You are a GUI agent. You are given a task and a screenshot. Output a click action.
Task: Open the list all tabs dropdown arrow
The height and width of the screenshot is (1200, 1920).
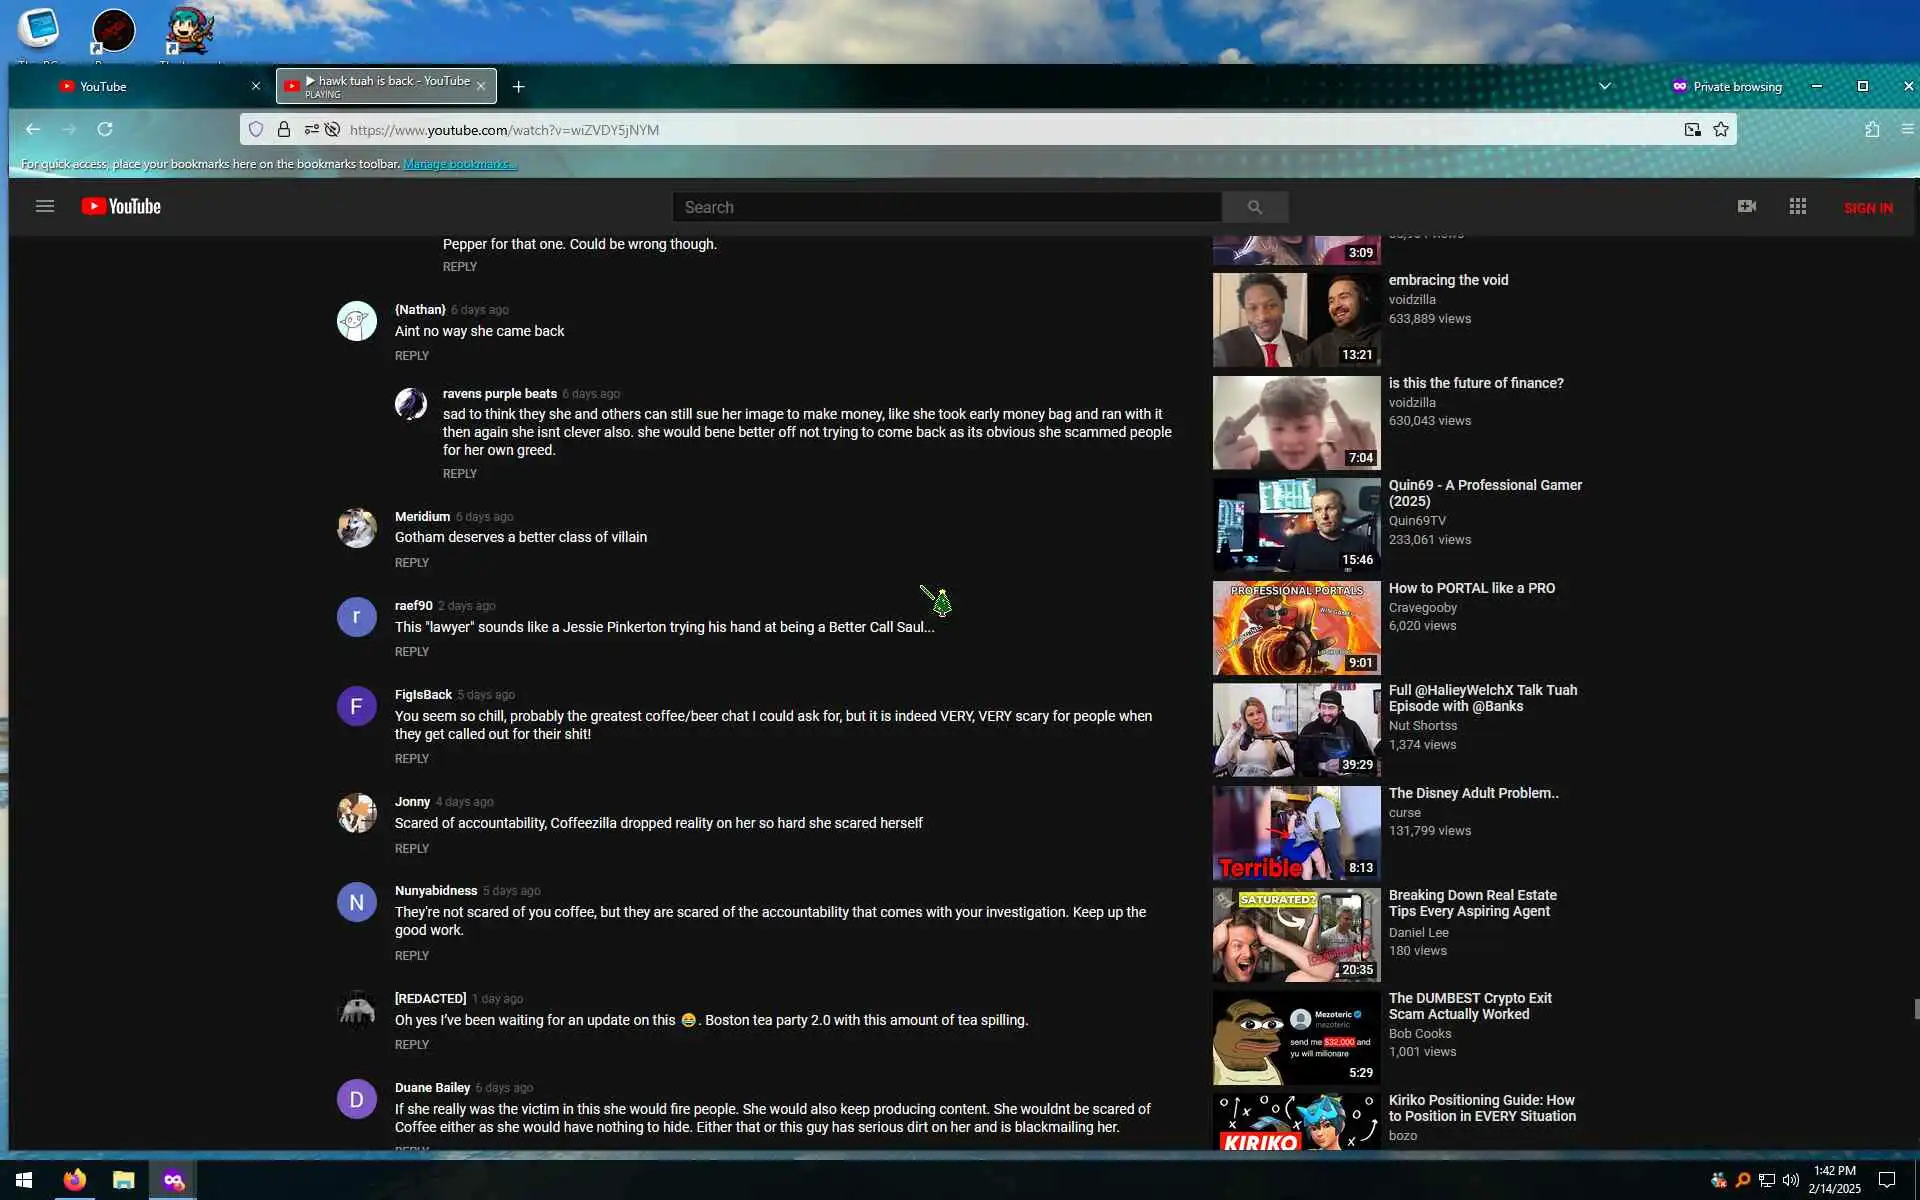1604,86
